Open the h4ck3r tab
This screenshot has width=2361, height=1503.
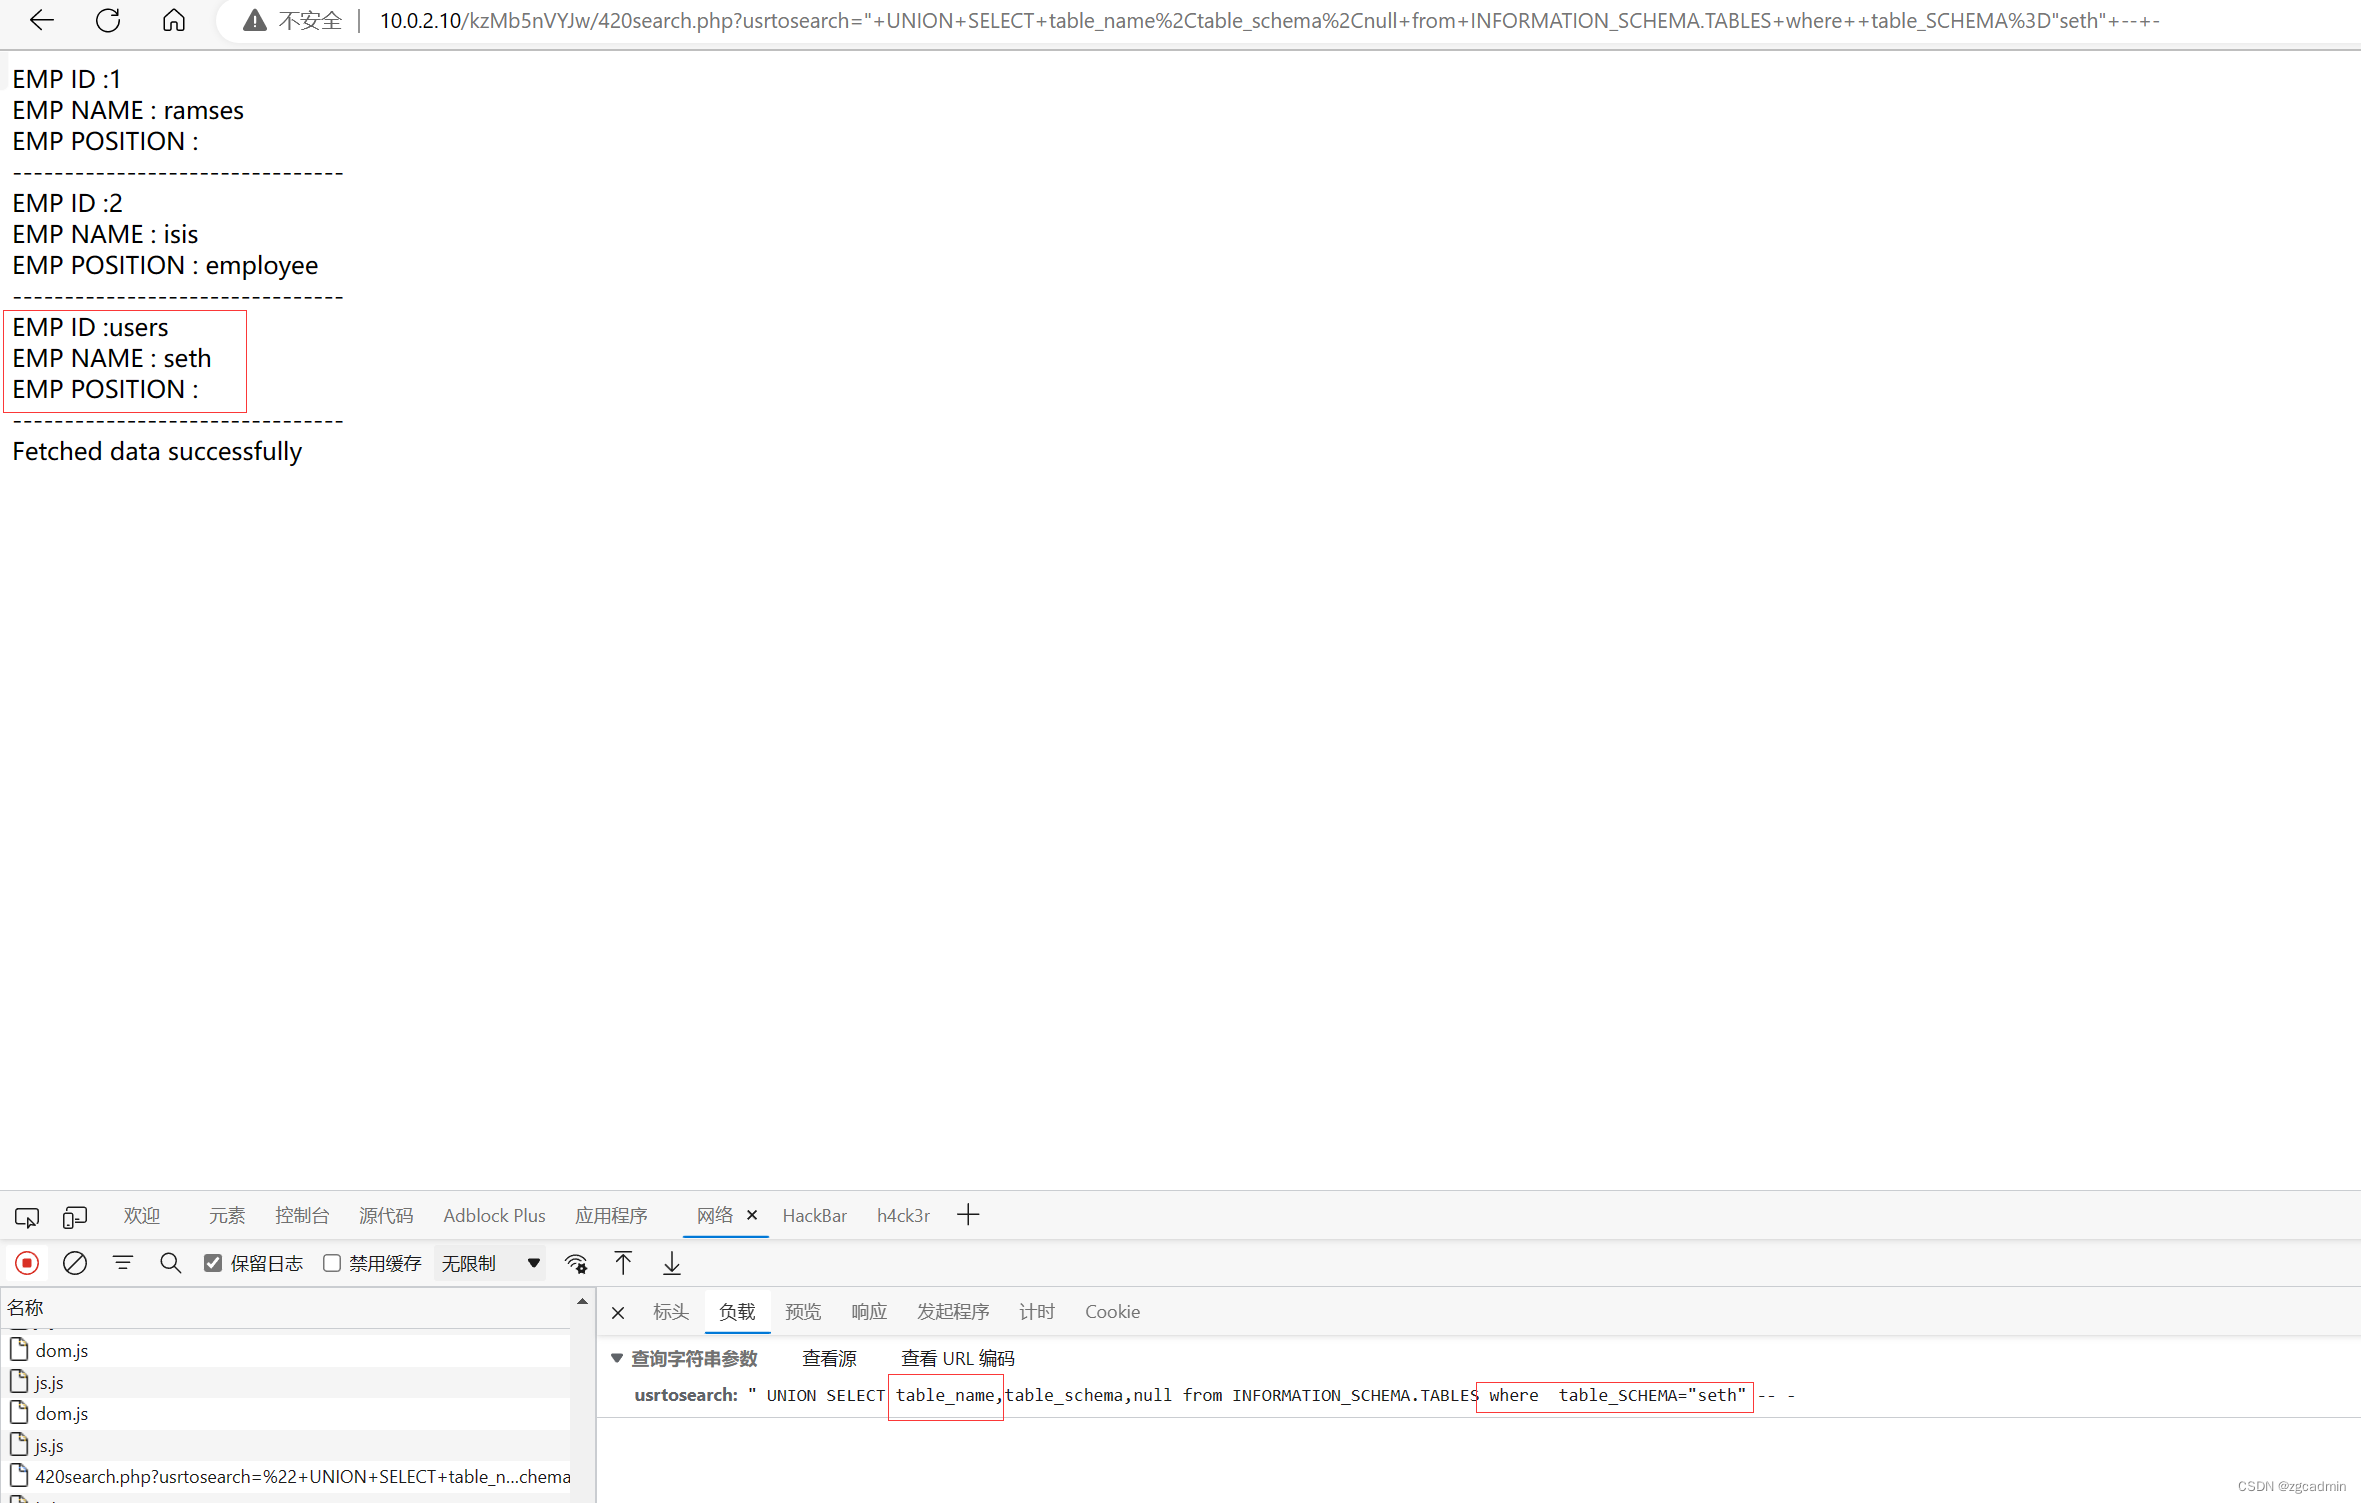pyautogui.click(x=903, y=1215)
